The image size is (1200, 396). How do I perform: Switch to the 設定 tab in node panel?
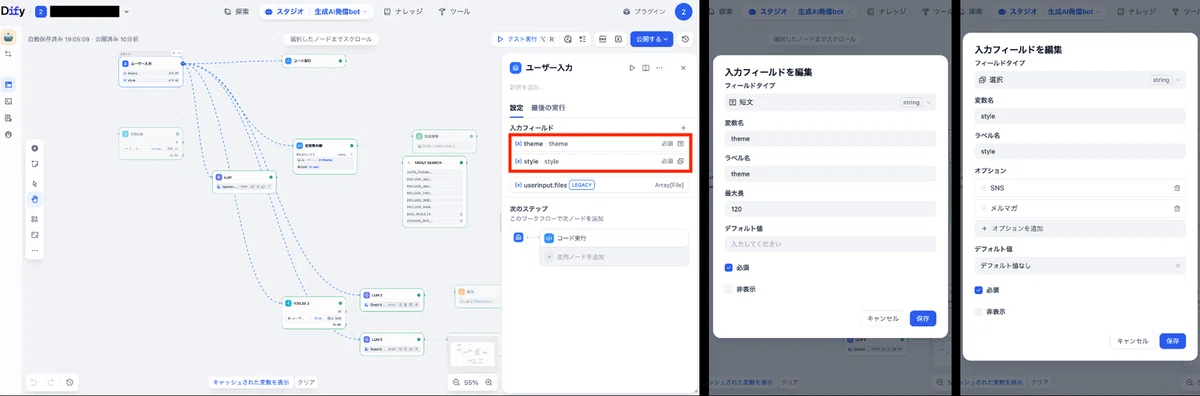[x=516, y=107]
